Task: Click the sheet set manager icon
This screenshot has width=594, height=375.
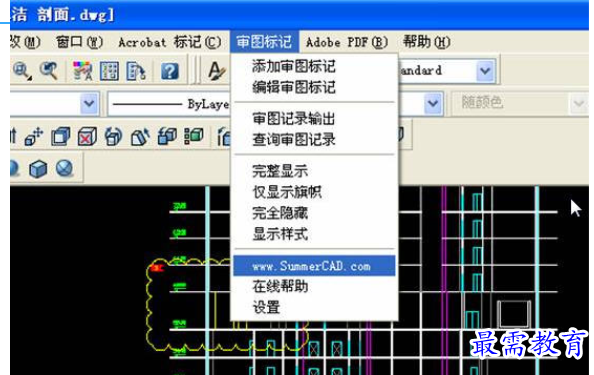Action: coord(136,71)
